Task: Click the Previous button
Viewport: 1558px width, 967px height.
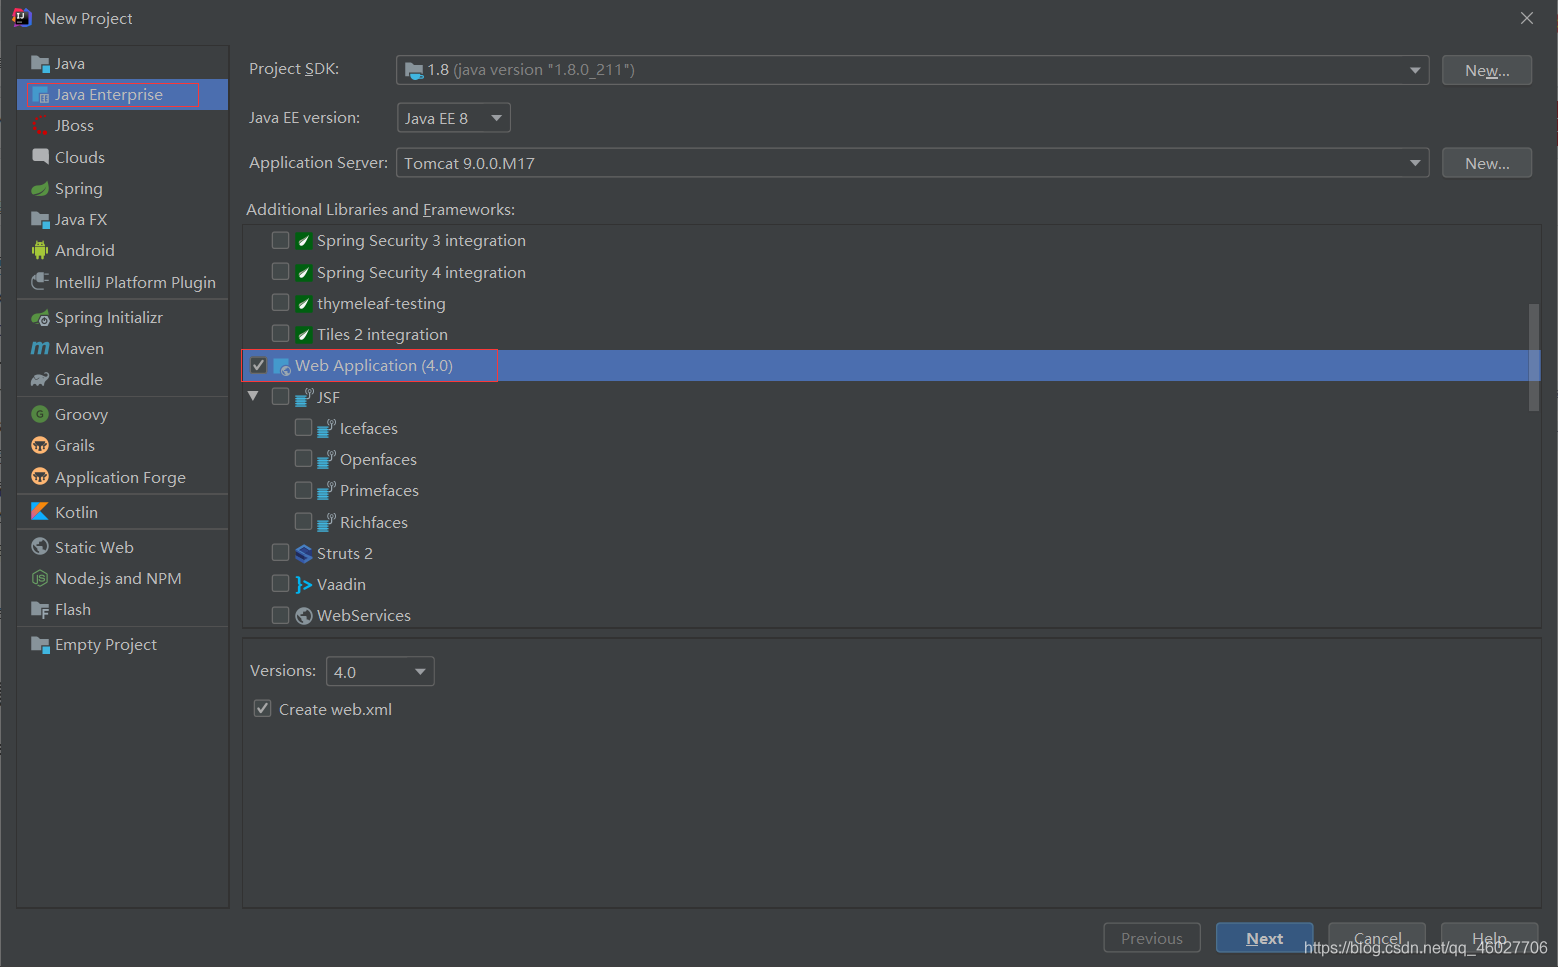Action: click(1152, 938)
